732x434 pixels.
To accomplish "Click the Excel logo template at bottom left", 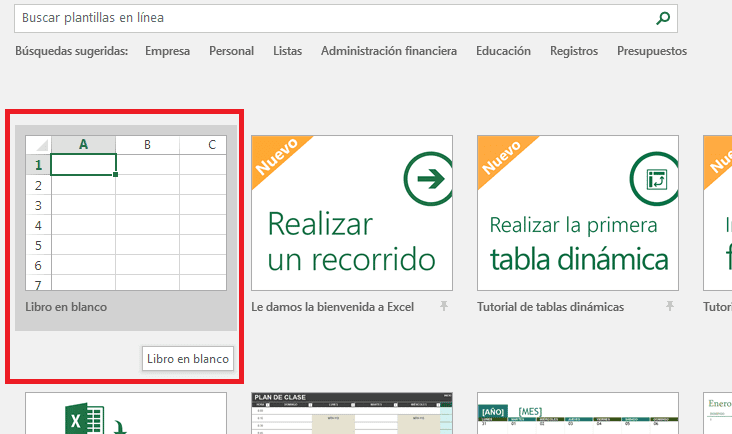I will (125, 415).
